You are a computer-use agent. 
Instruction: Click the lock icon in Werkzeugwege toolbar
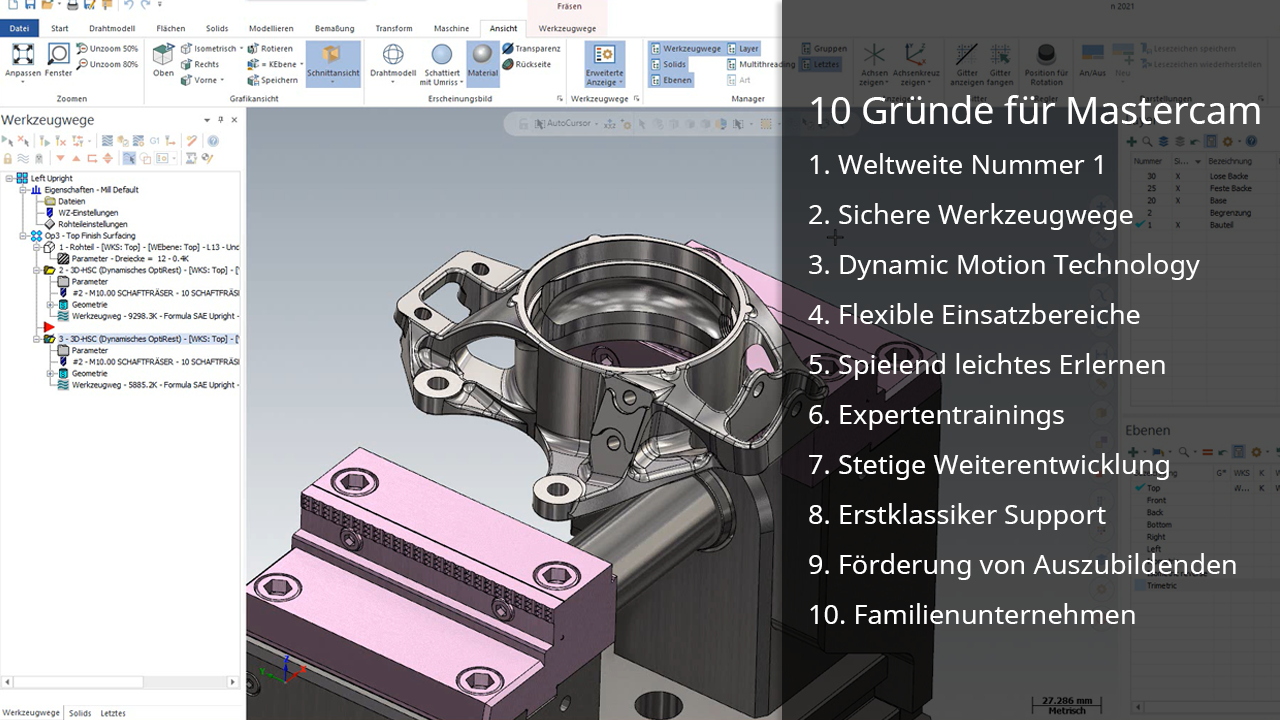[x=8, y=158]
